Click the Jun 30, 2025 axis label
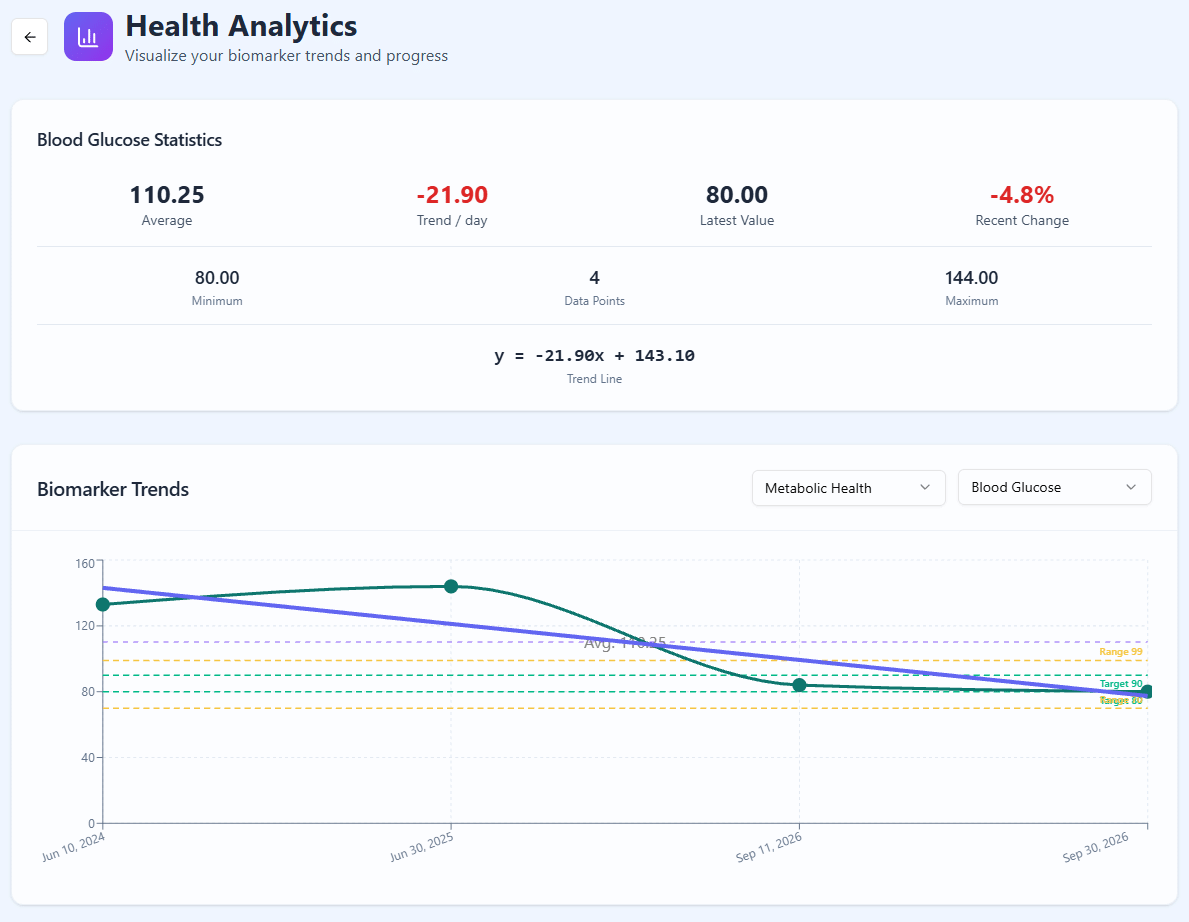The height and width of the screenshot is (922, 1189). click(x=422, y=847)
